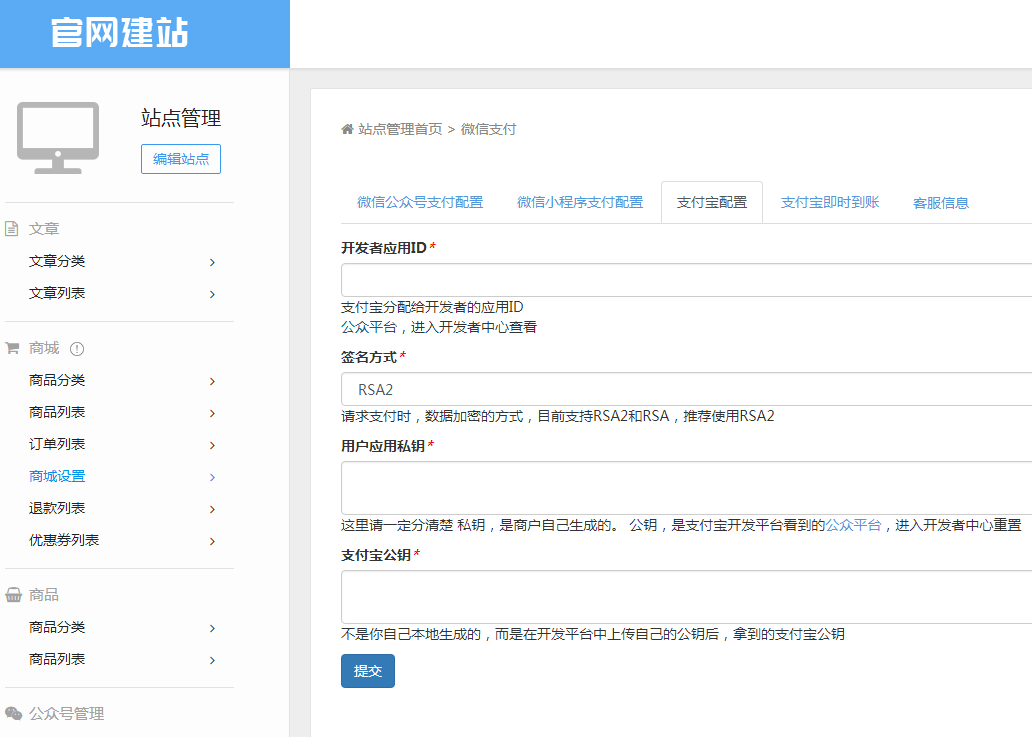1032x737 pixels.
Task: Expand the 优惠券列表 submenu chevron
Action: click(211, 540)
